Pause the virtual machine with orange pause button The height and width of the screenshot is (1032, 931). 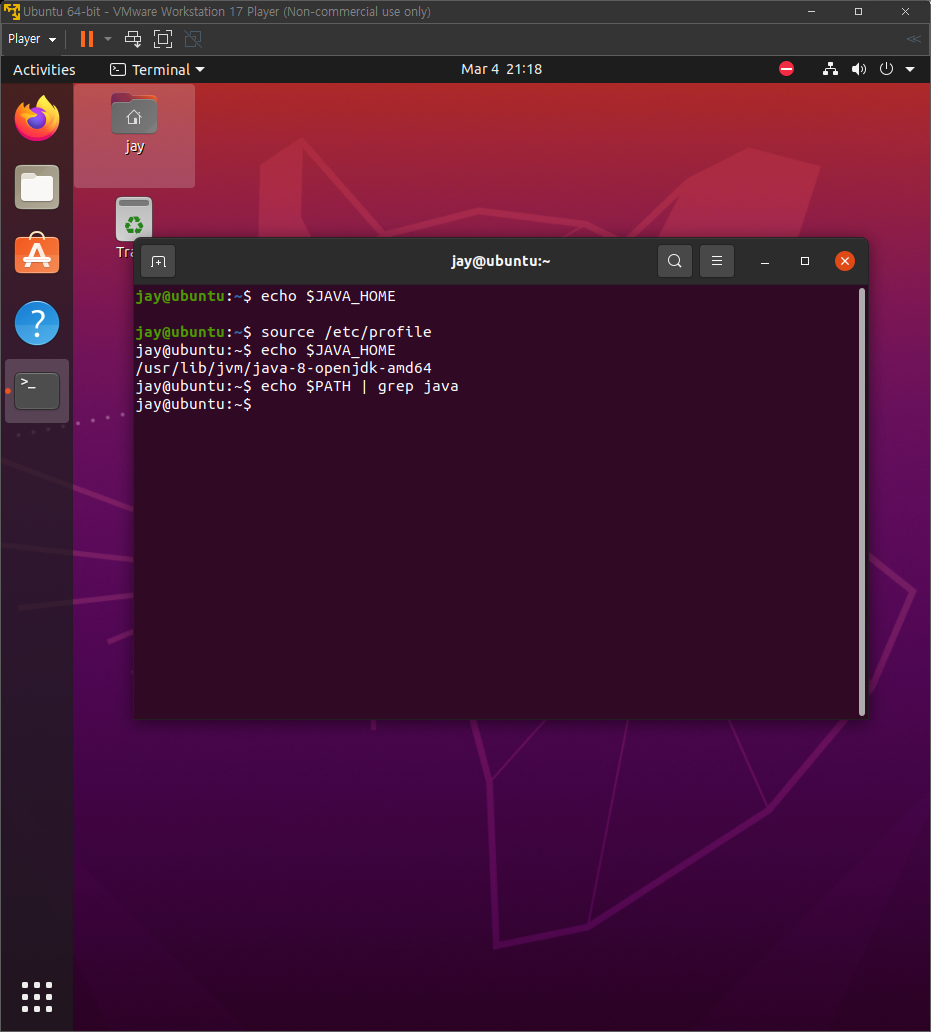click(87, 39)
